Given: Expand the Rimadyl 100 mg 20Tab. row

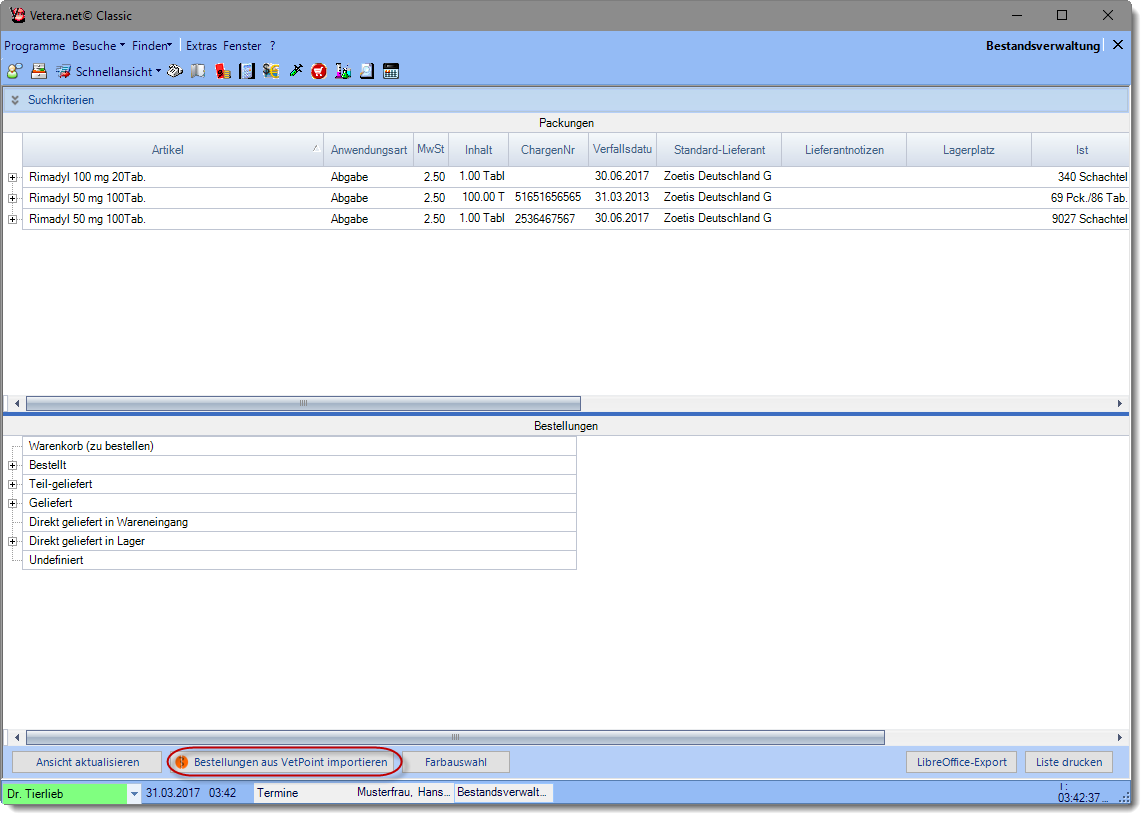Looking at the screenshot, I should pos(13,177).
